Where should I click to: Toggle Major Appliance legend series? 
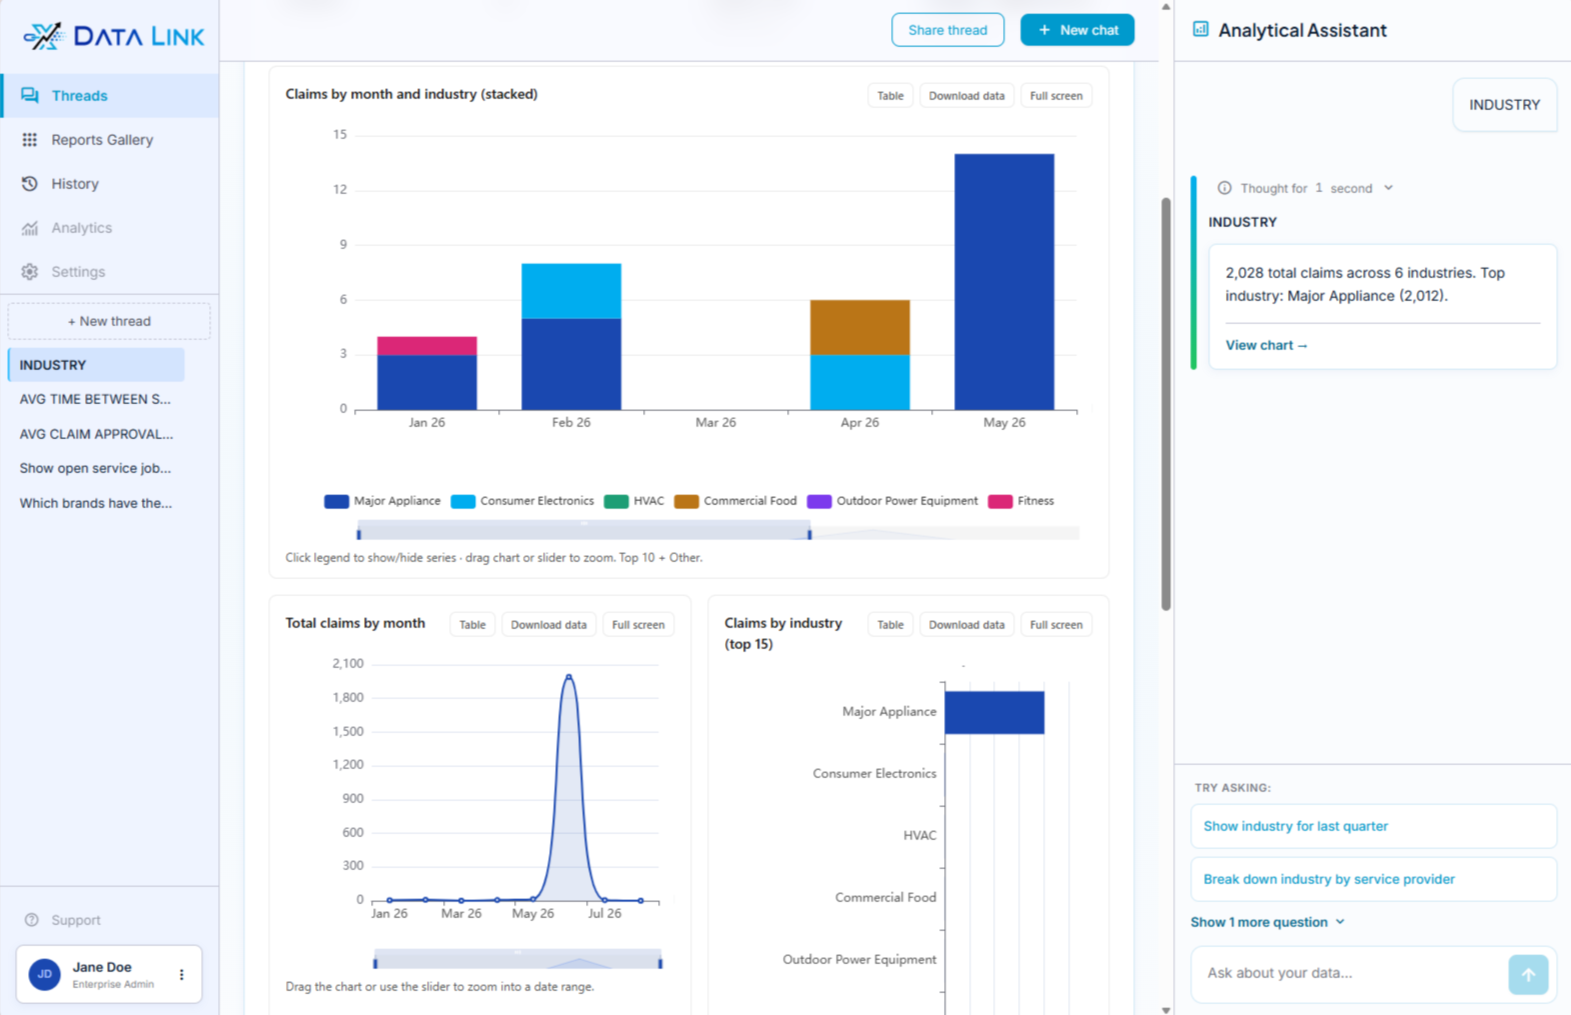[382, 501]
